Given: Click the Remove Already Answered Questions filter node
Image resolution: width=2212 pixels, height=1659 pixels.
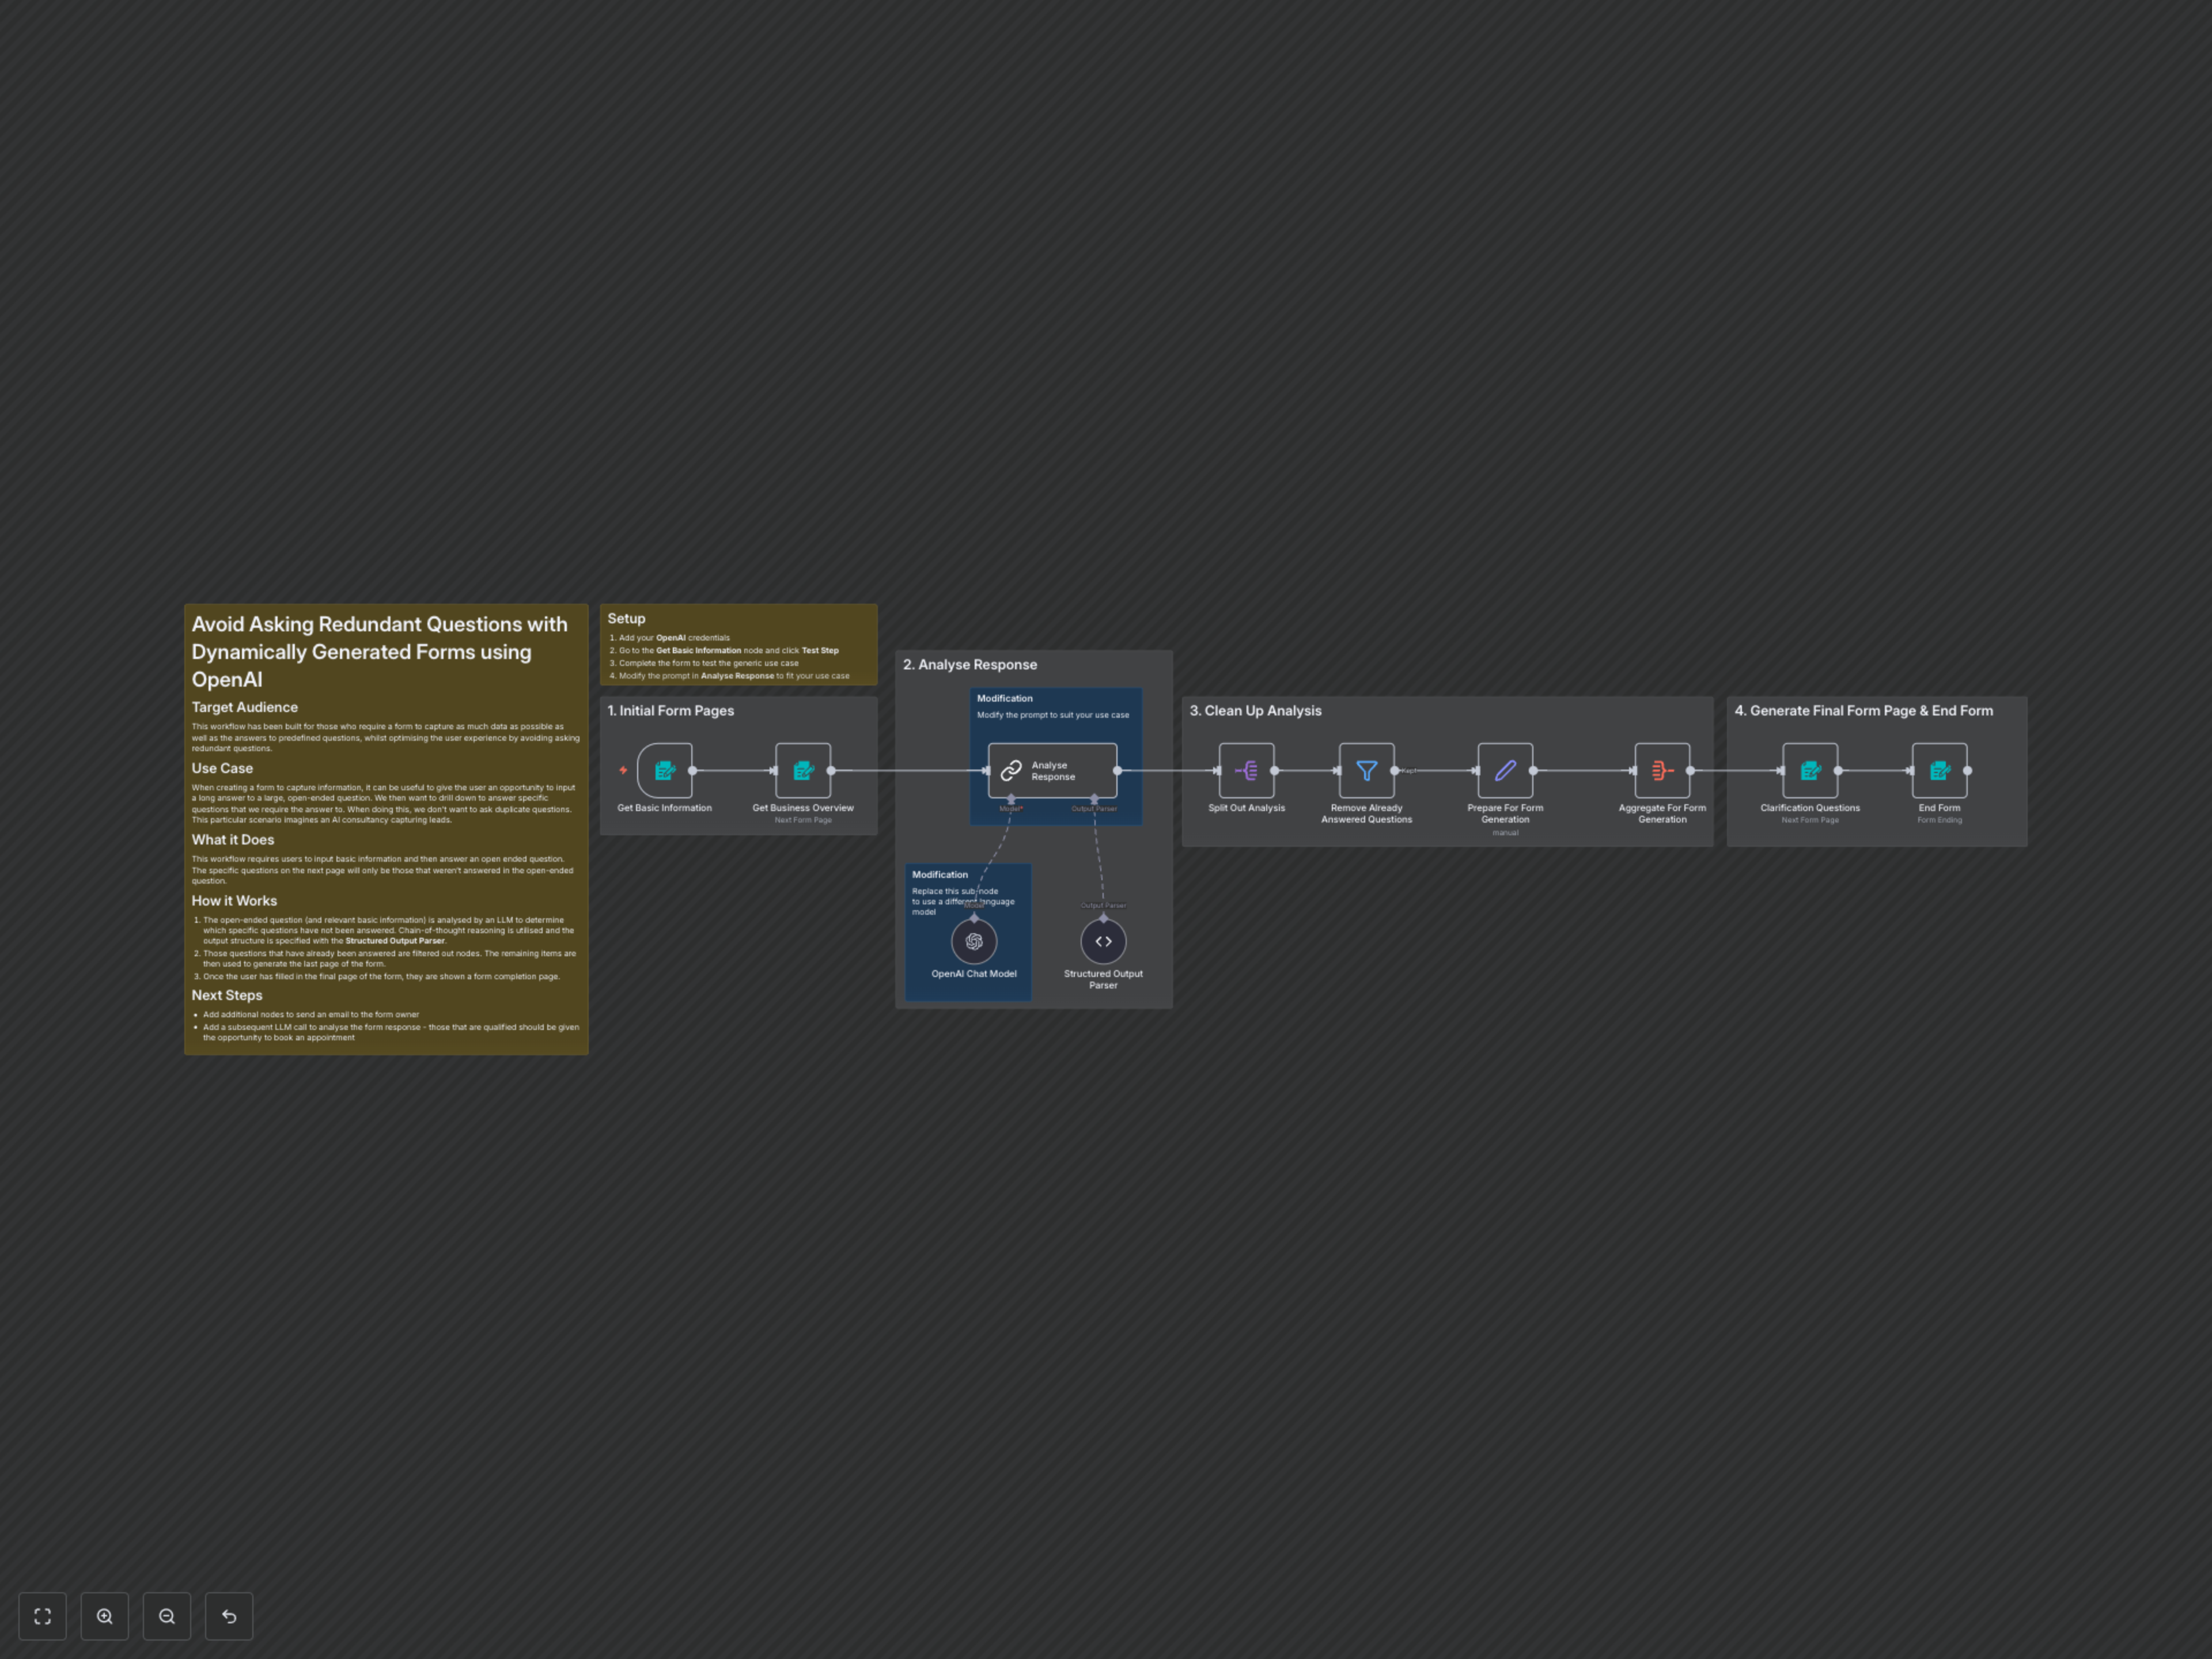Looking at the screenshot, I should pos(1366,770).
